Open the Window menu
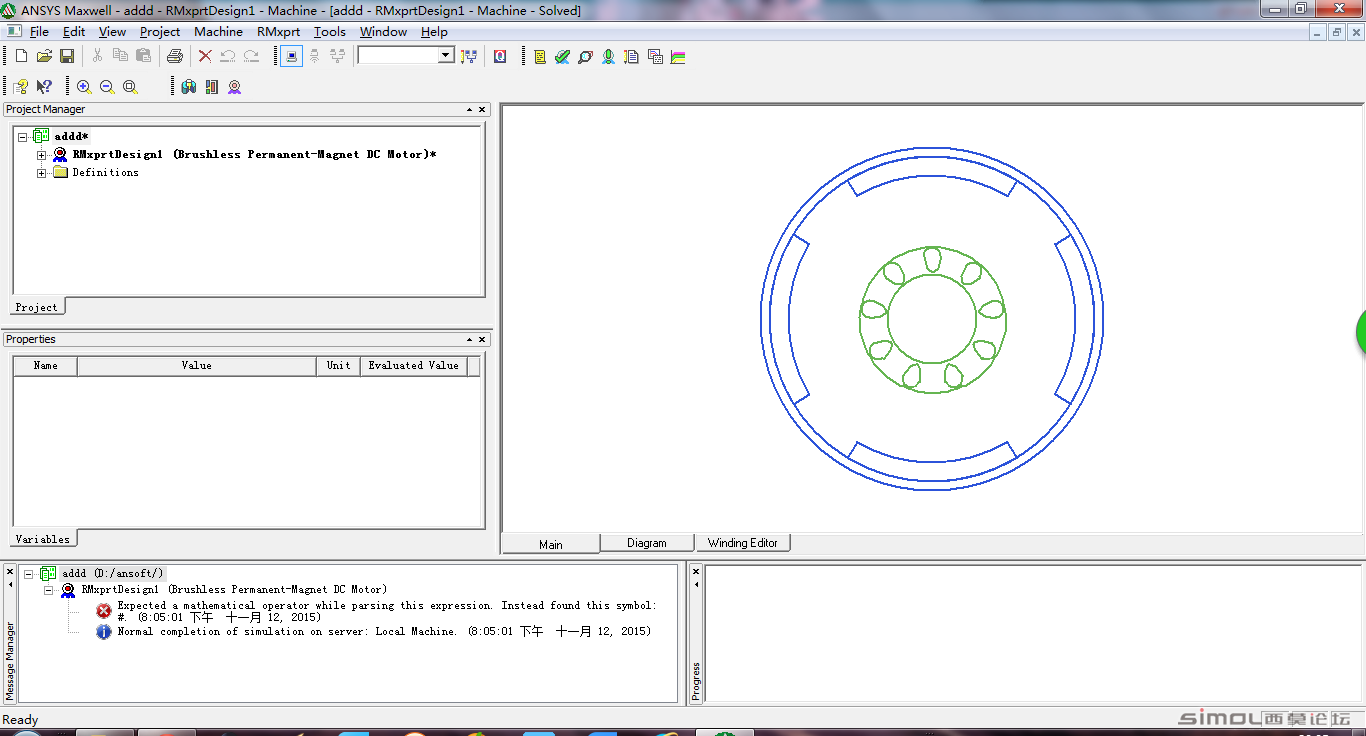Viewport: 1366px width, 736px height. pyautogui.click(x=383, y=32)
